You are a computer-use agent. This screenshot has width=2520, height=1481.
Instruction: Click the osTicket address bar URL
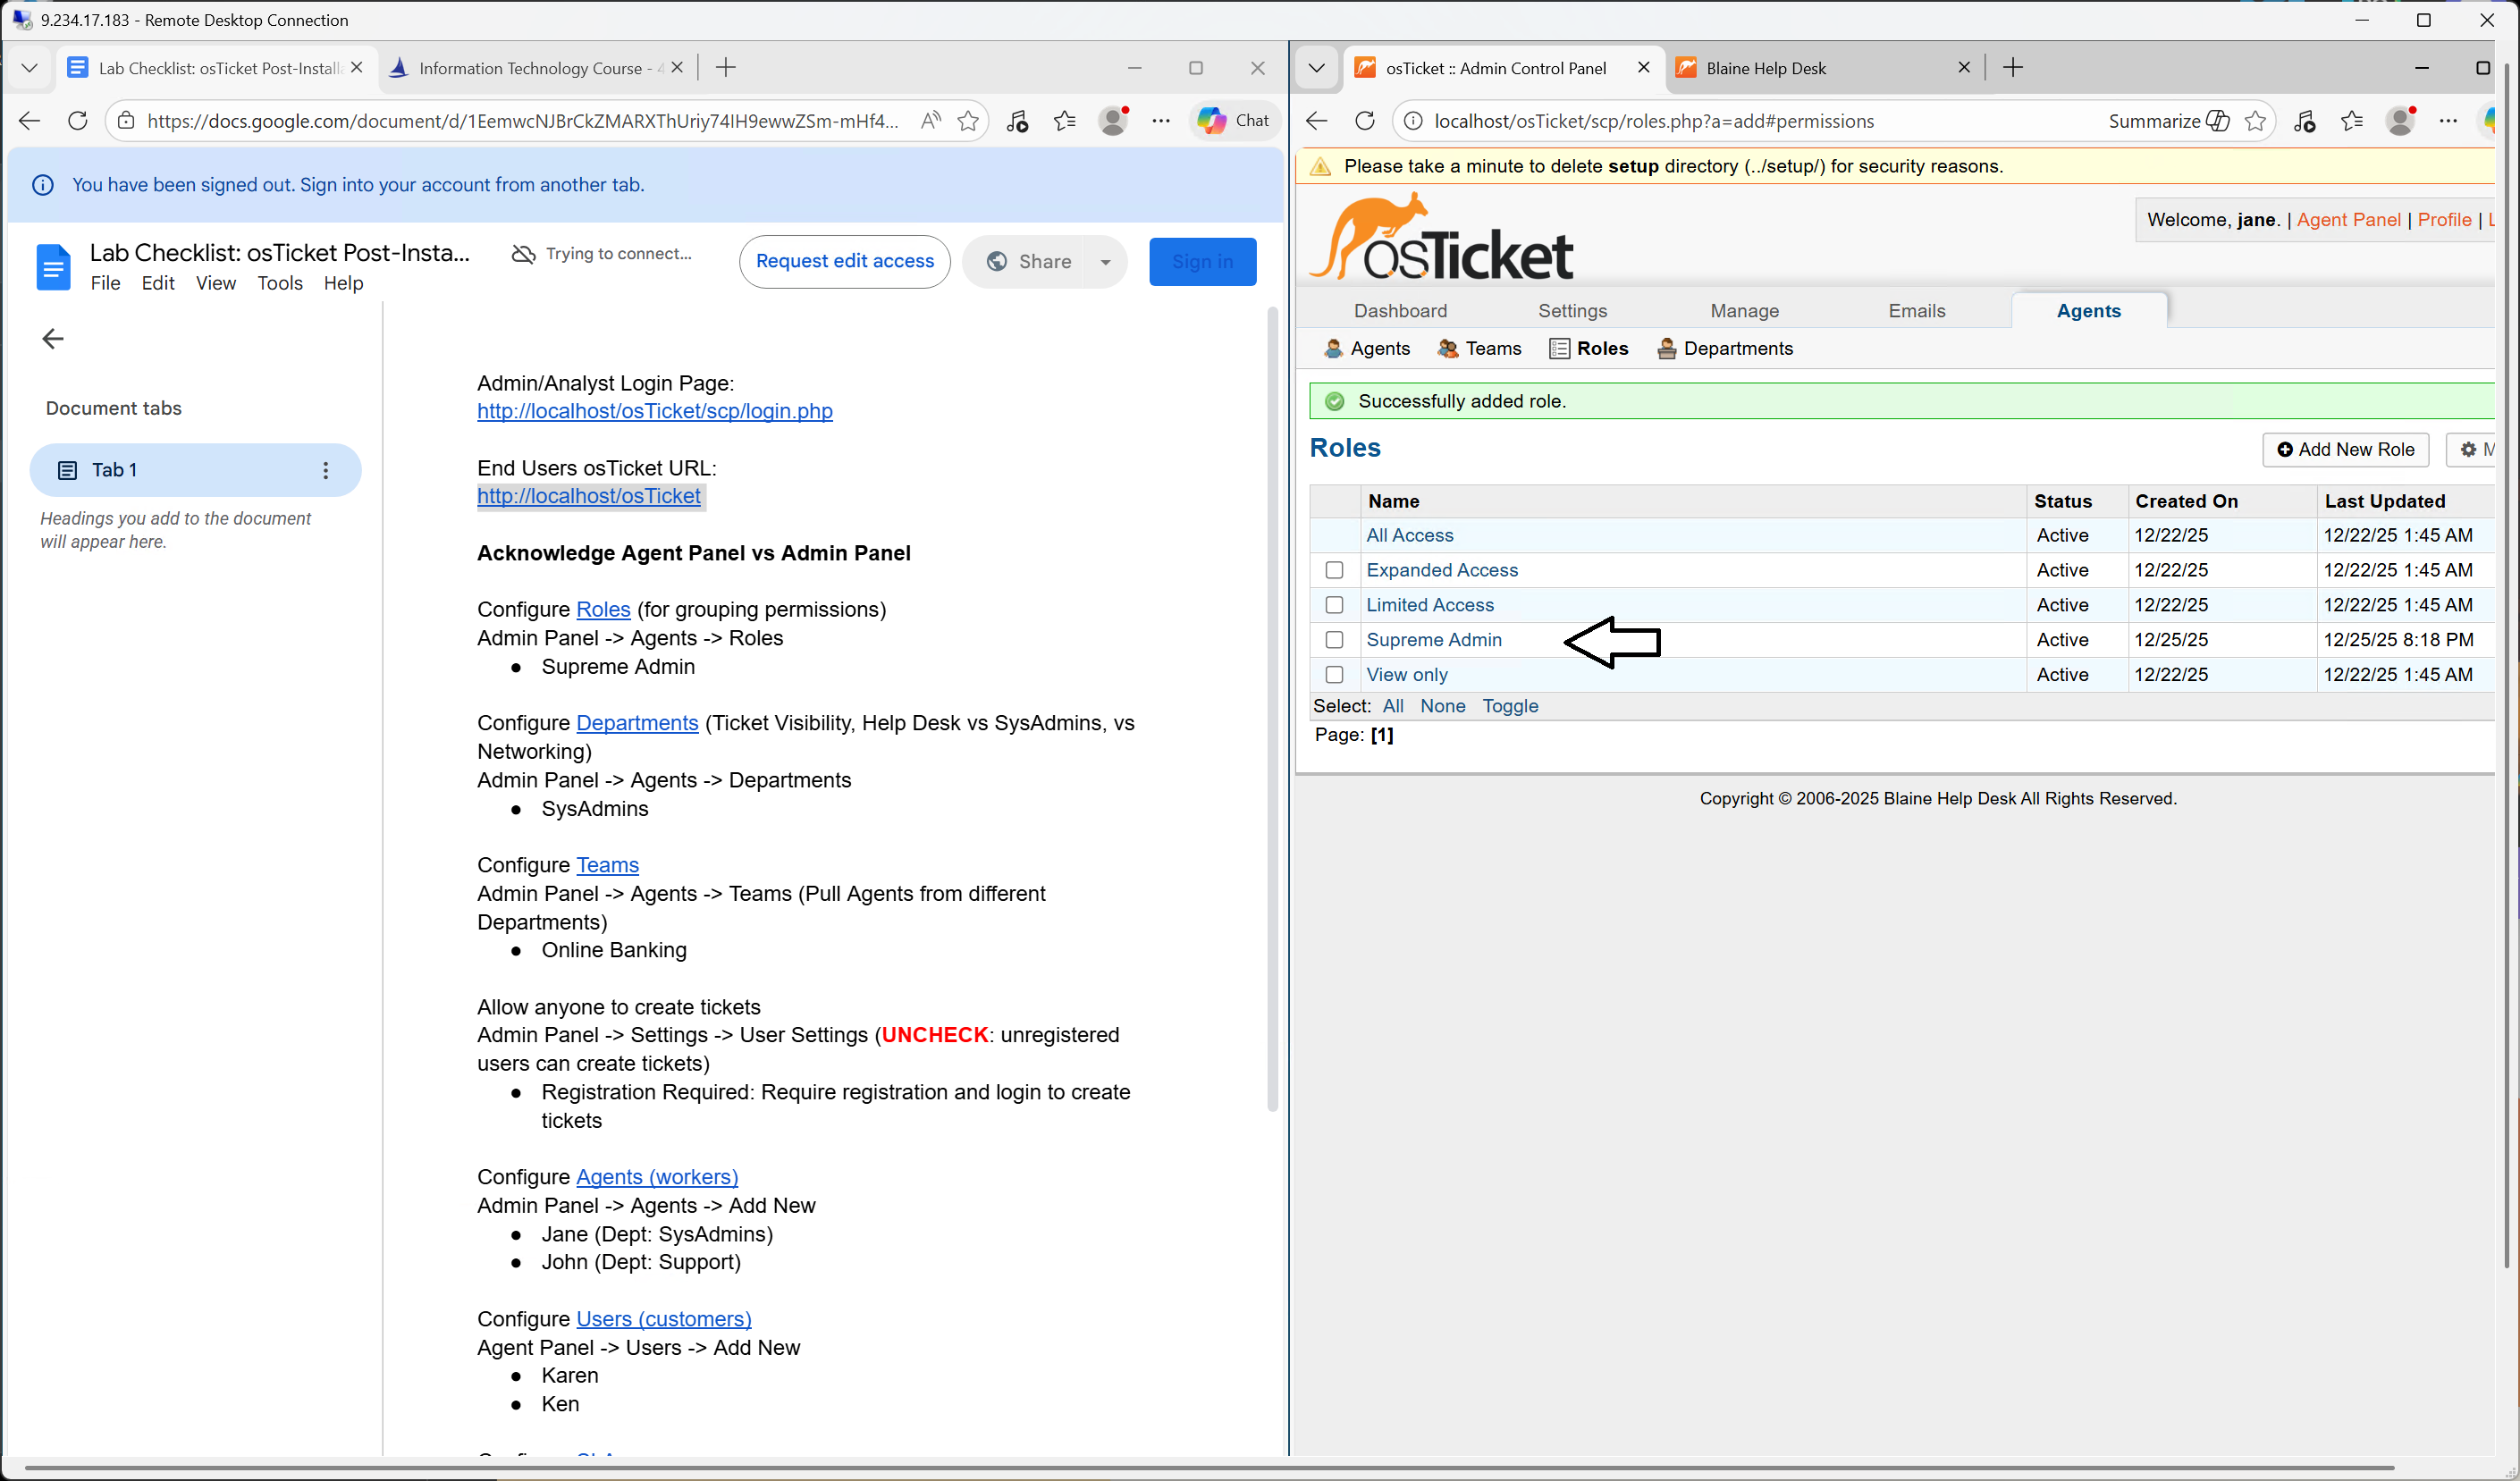[1653, 121]
